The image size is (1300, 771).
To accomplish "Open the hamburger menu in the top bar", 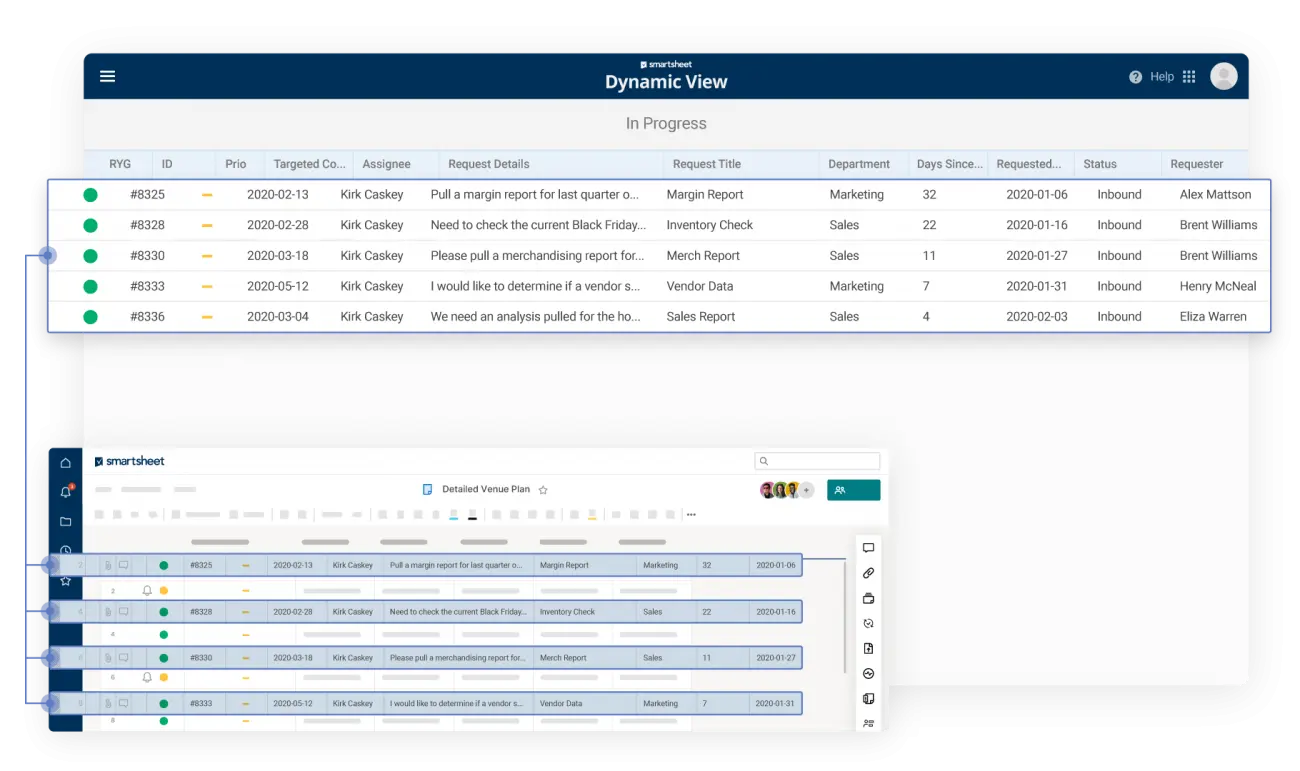I will (x=107, y=76).
